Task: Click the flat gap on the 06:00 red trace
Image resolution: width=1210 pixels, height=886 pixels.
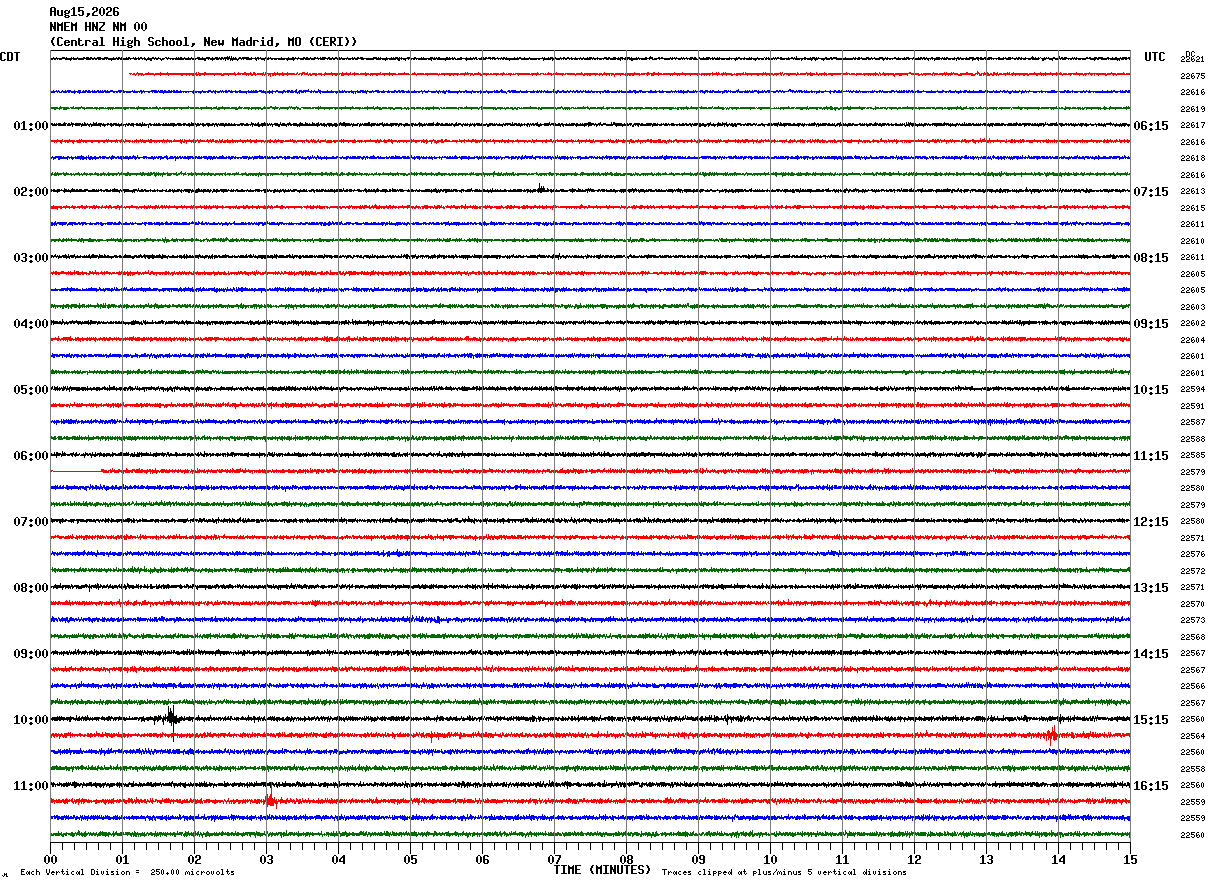Action: (76, 470)
